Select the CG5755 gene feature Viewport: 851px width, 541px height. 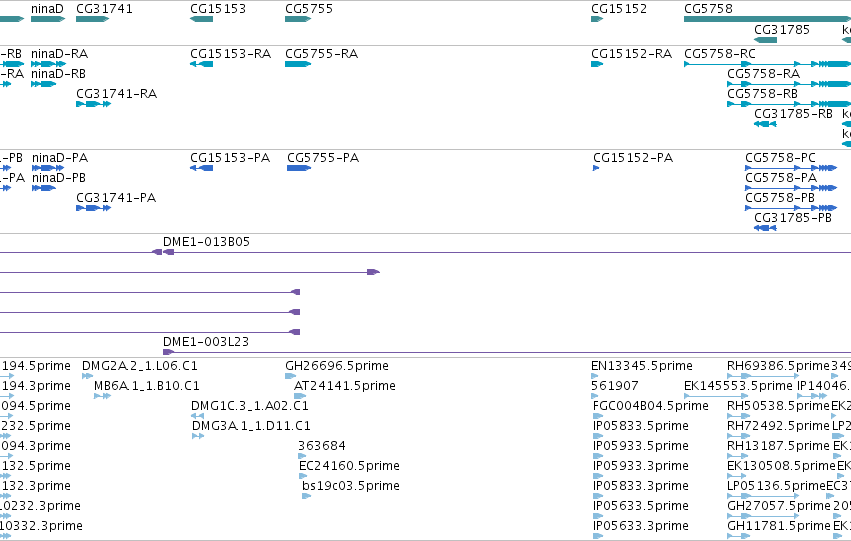coord(298,19)
